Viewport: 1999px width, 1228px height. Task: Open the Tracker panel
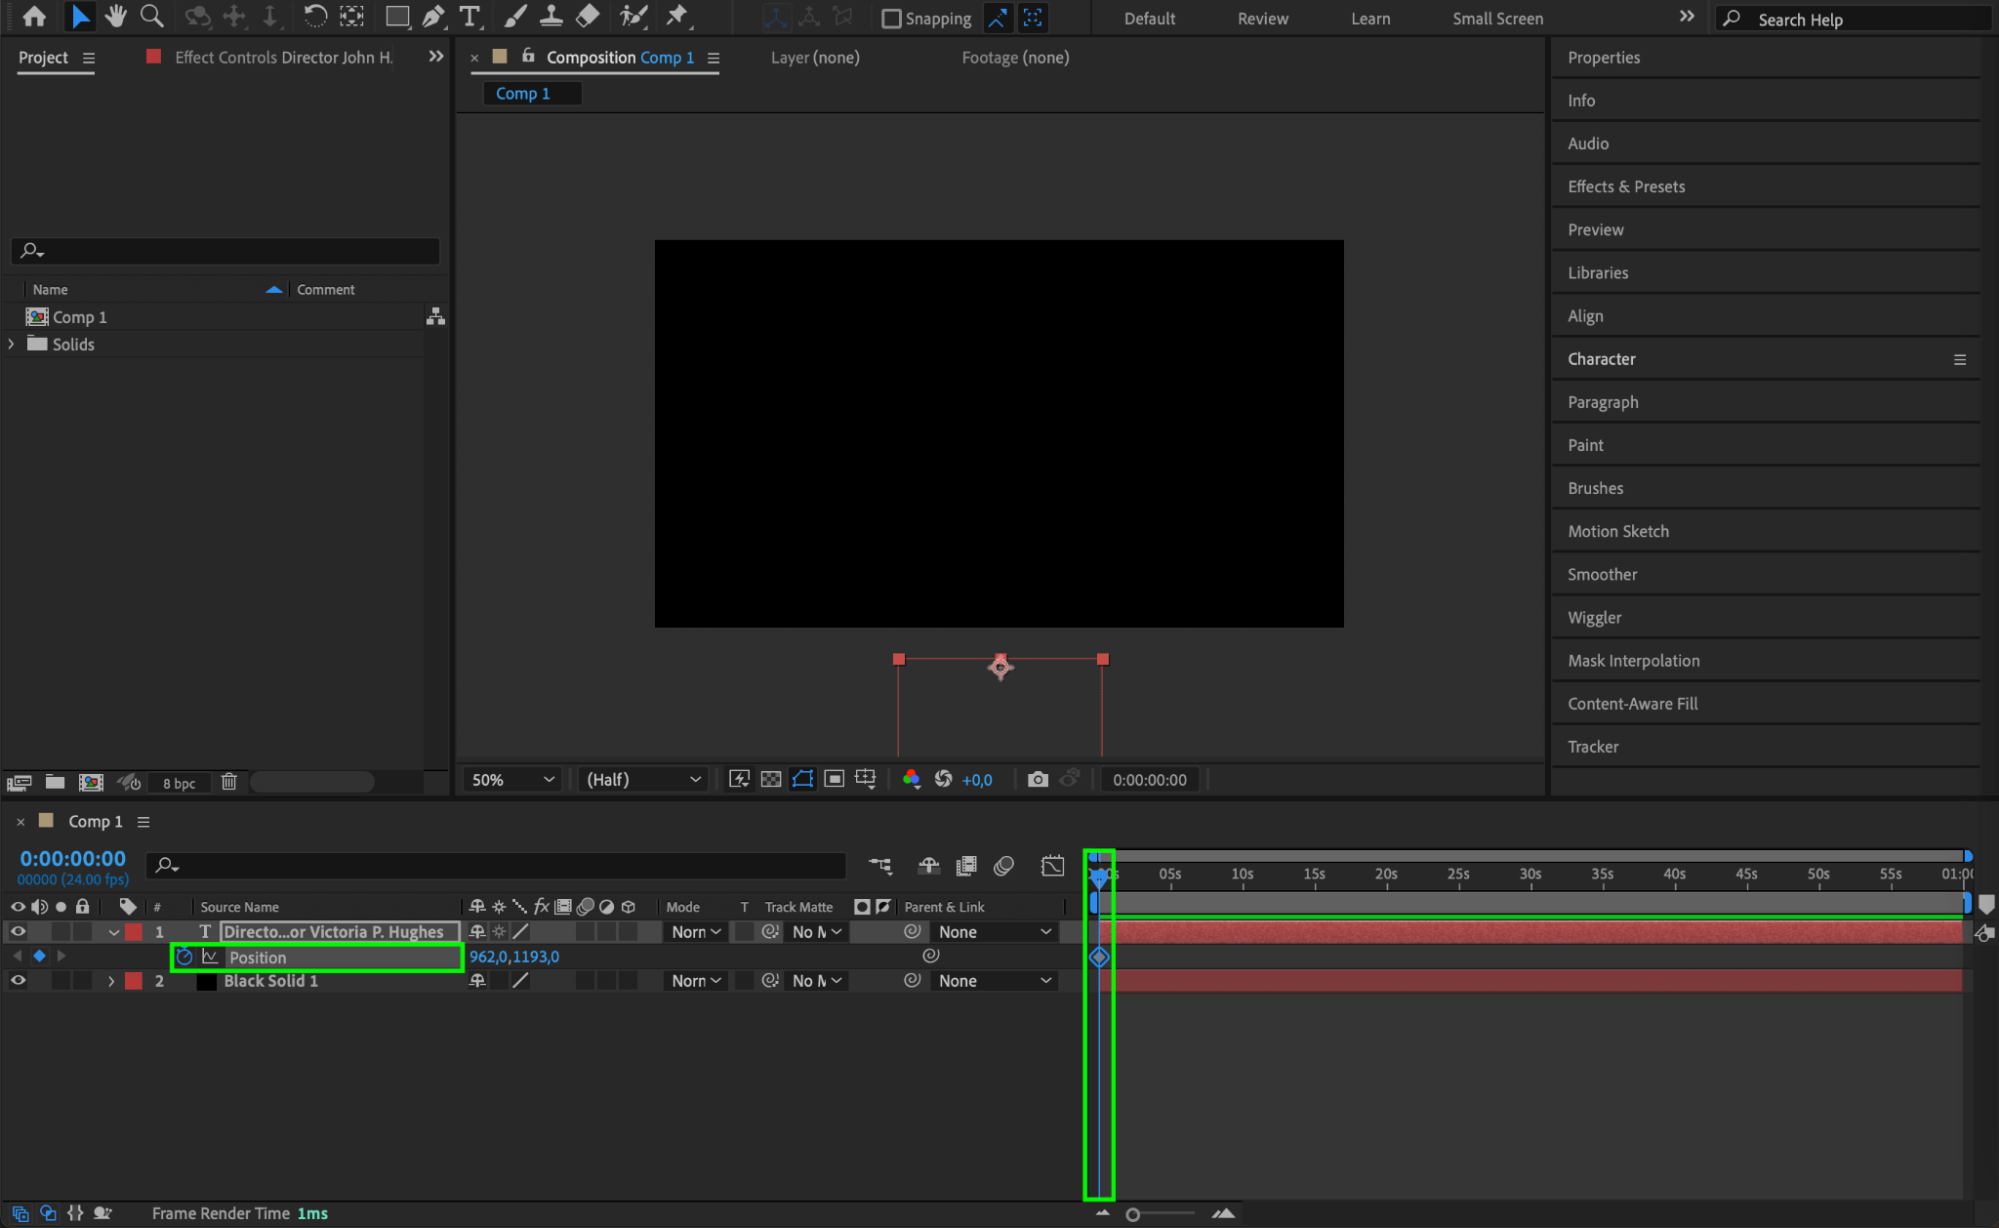click(1592, 746)
